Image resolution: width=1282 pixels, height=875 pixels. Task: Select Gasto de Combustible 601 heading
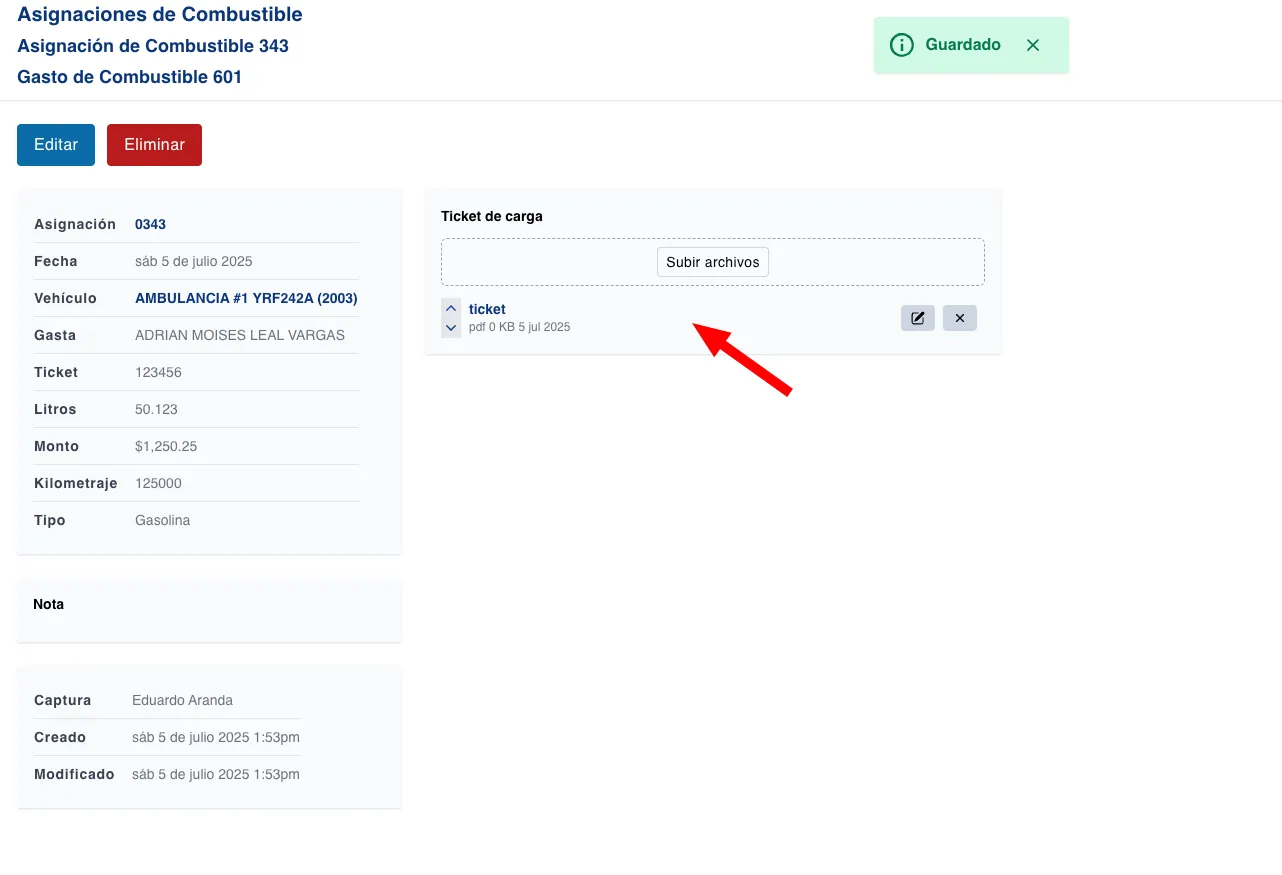[x=130, y=77]
